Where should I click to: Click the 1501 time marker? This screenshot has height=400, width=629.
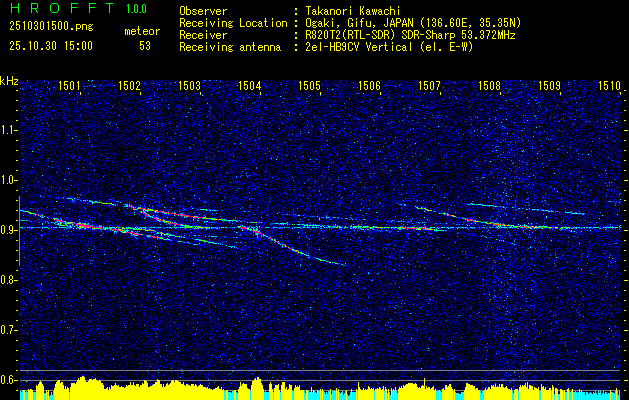coord(69,85)
